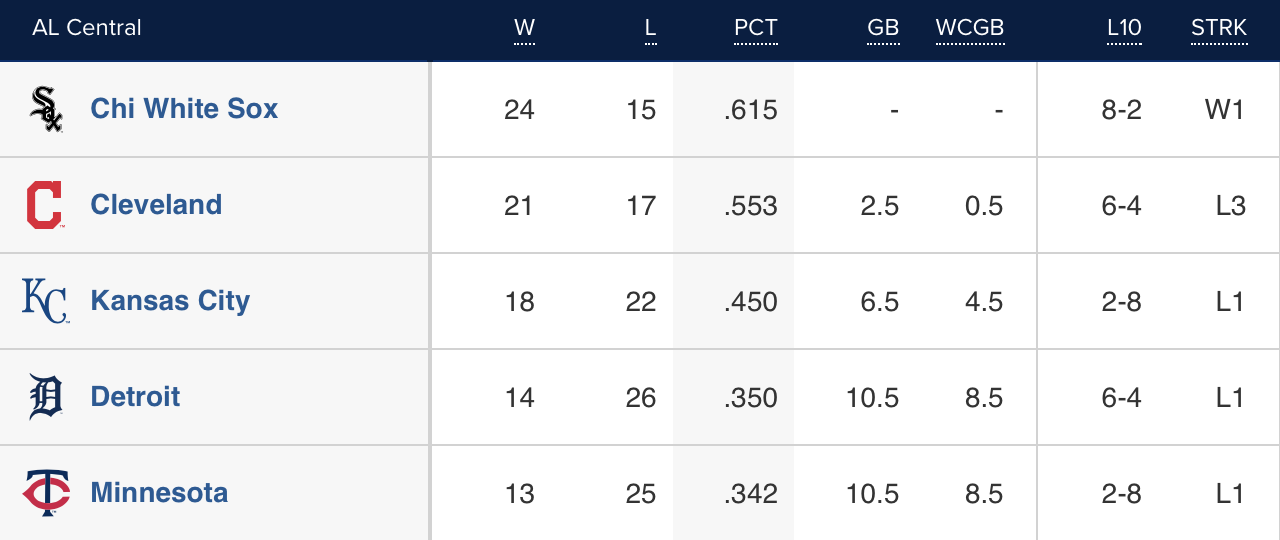Click the Detroit Tigers logo

[46, 397]
